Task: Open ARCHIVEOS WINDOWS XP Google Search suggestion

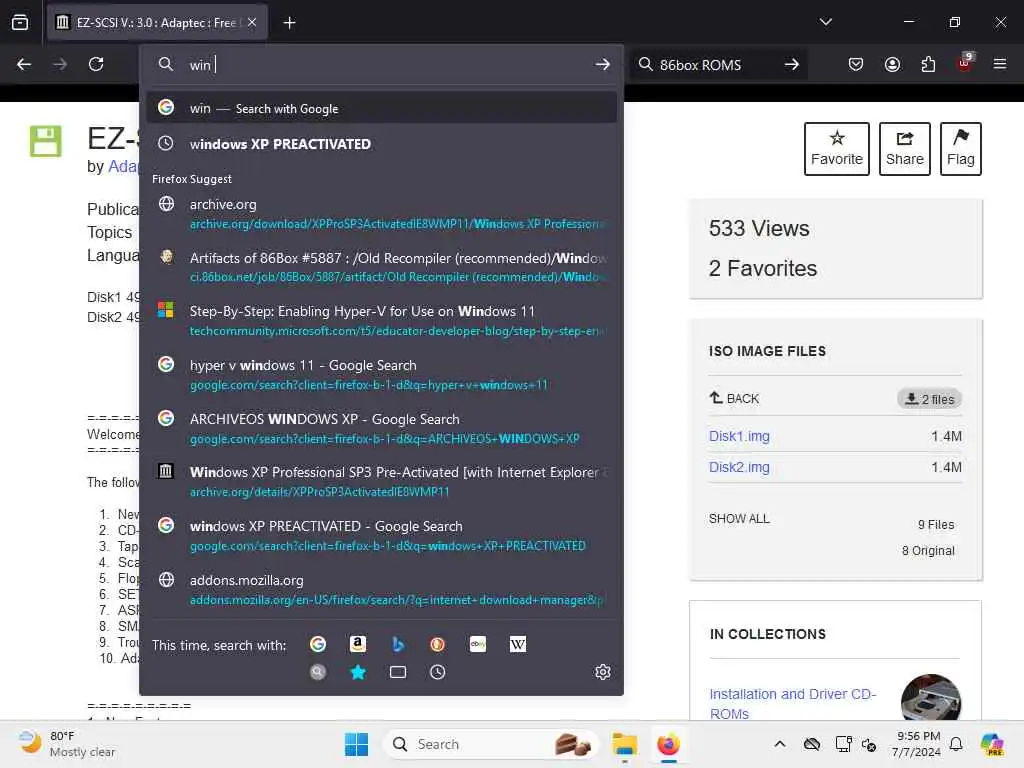Action: tap(381, 428)
